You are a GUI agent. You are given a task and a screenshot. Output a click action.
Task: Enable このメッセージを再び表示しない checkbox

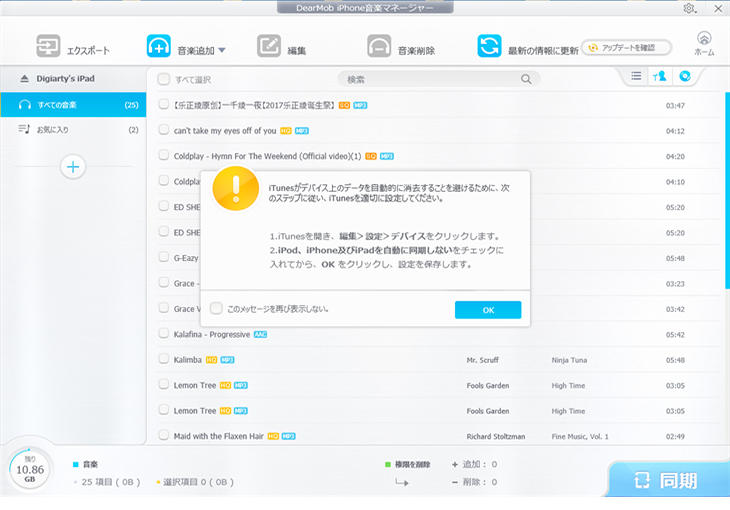(x=216, y=308)
